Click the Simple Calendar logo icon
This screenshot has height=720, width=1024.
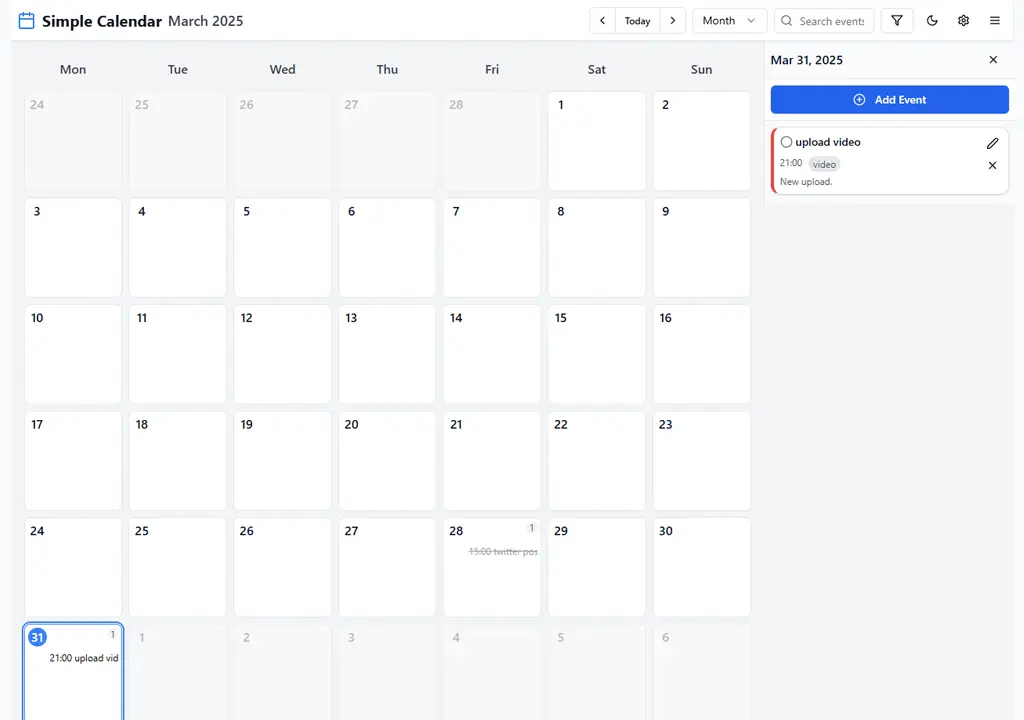coord(26,20)
